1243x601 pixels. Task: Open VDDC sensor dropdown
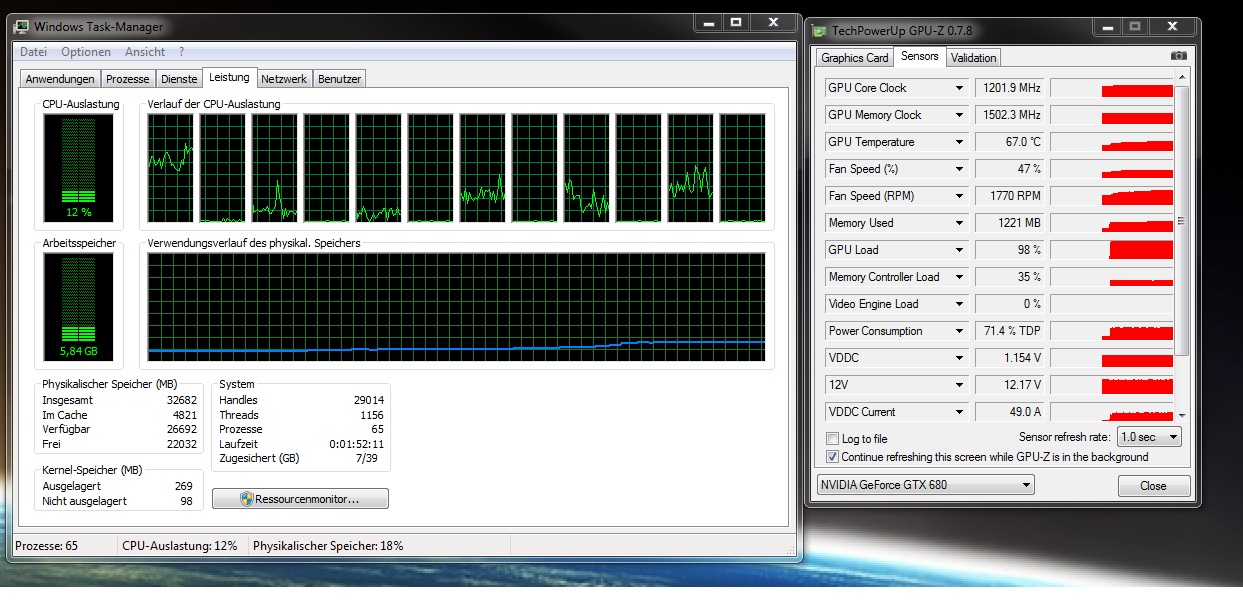click(x=959, y=358)
